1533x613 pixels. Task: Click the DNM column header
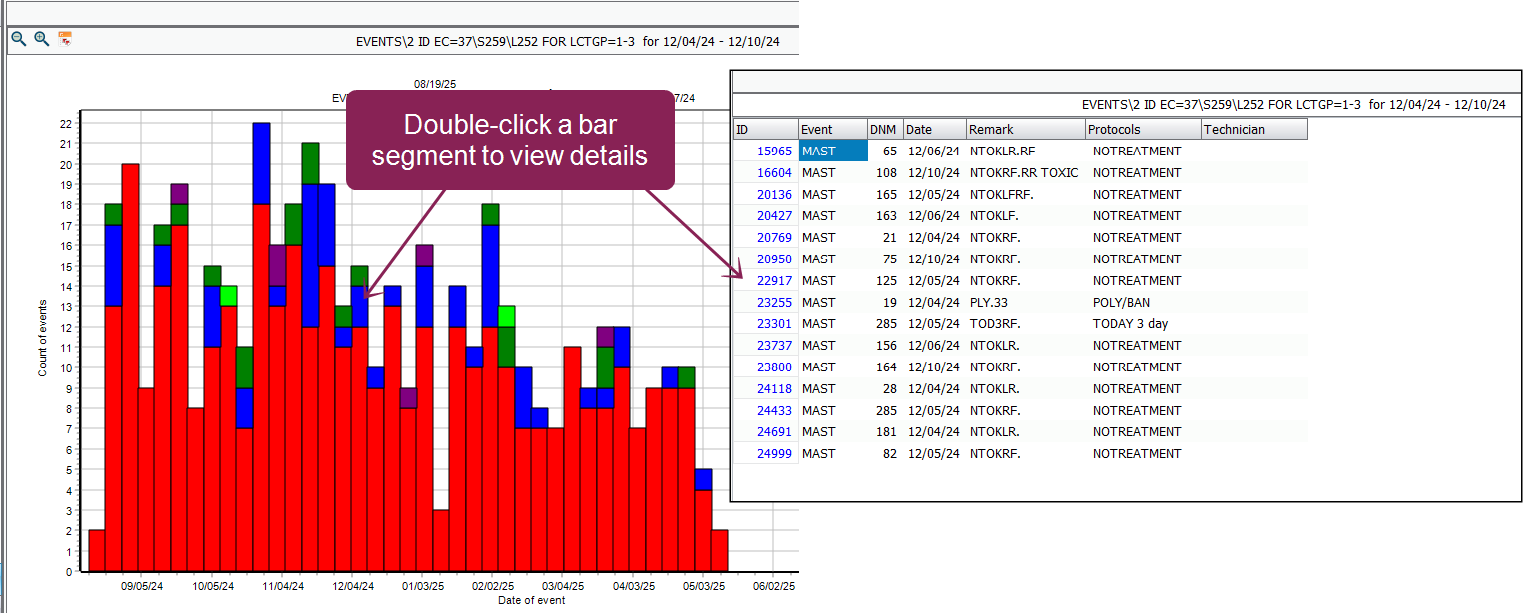pyautogui.click(x=884, y=129)
